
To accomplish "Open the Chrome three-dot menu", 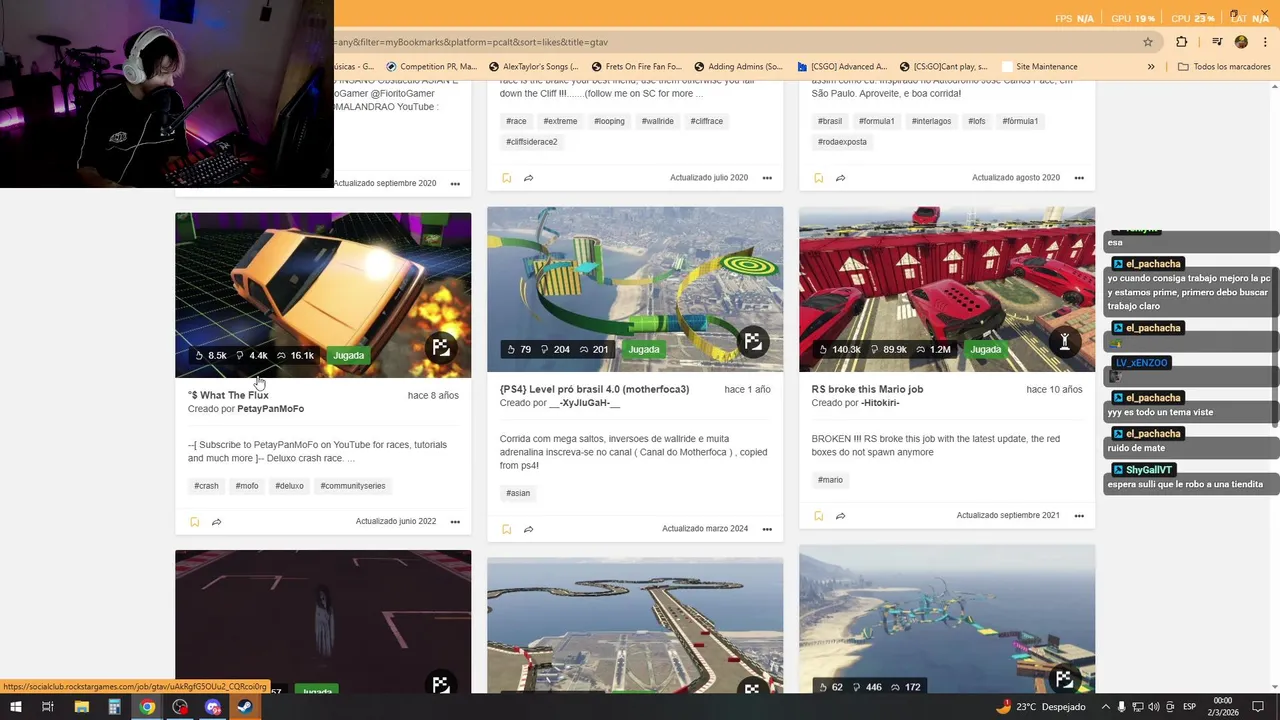I will tap(1265, 42).
